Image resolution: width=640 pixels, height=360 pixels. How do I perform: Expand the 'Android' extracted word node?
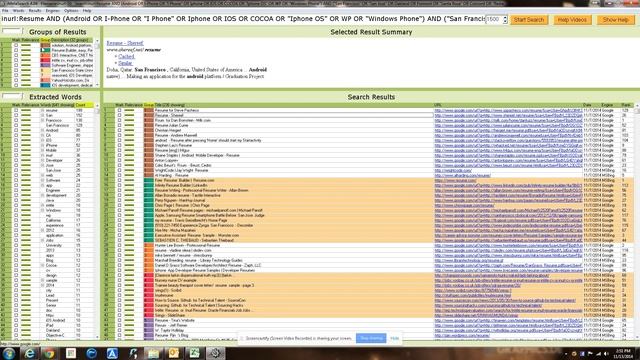42,130
